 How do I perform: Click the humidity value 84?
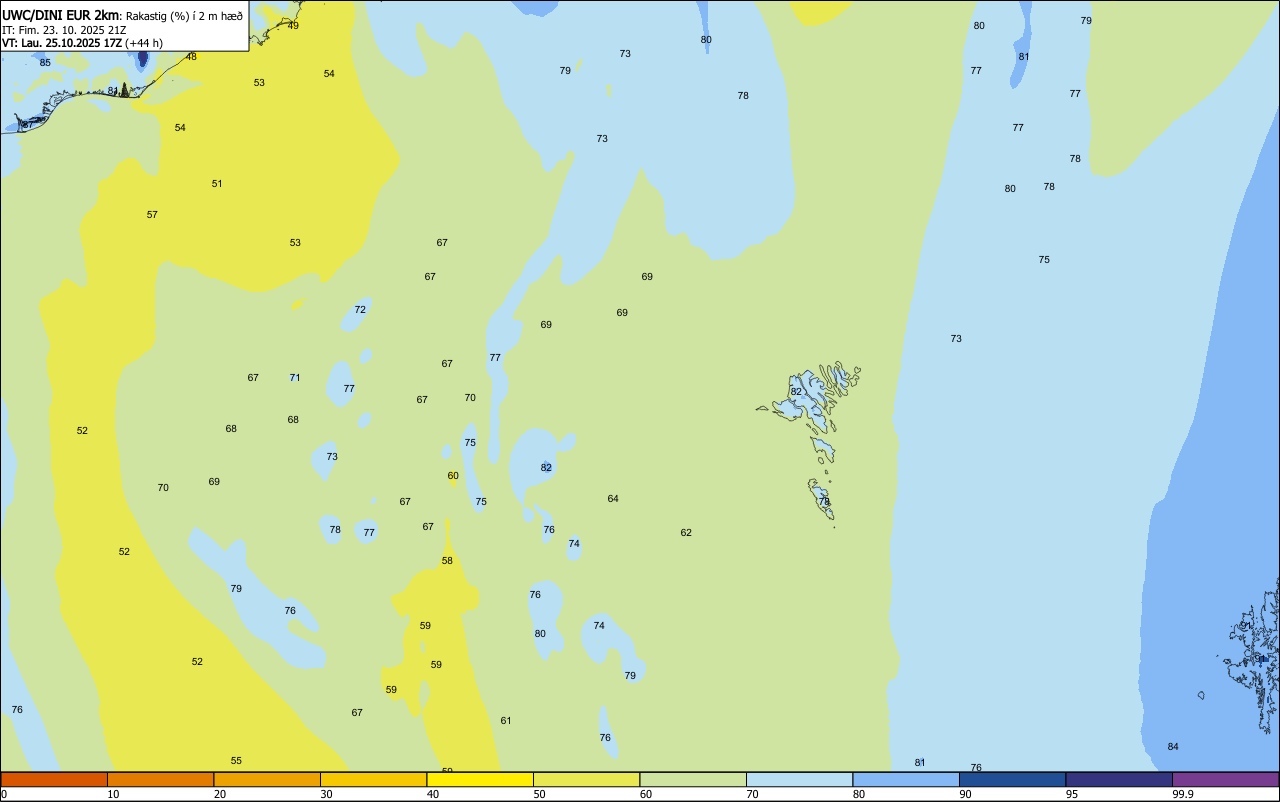[1173, 746]
